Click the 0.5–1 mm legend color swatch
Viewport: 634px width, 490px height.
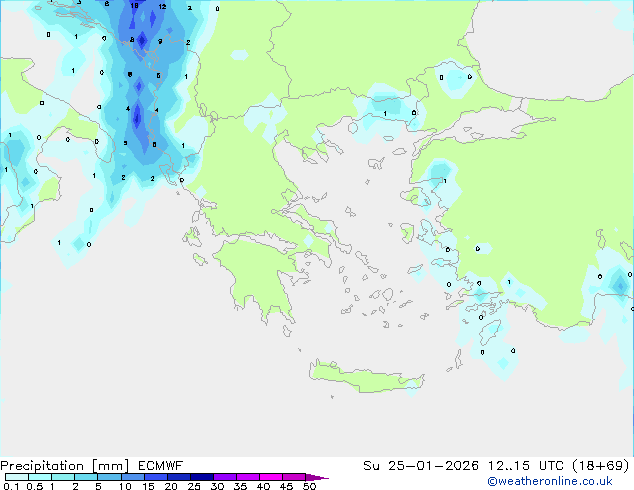[x=40, y=477]
